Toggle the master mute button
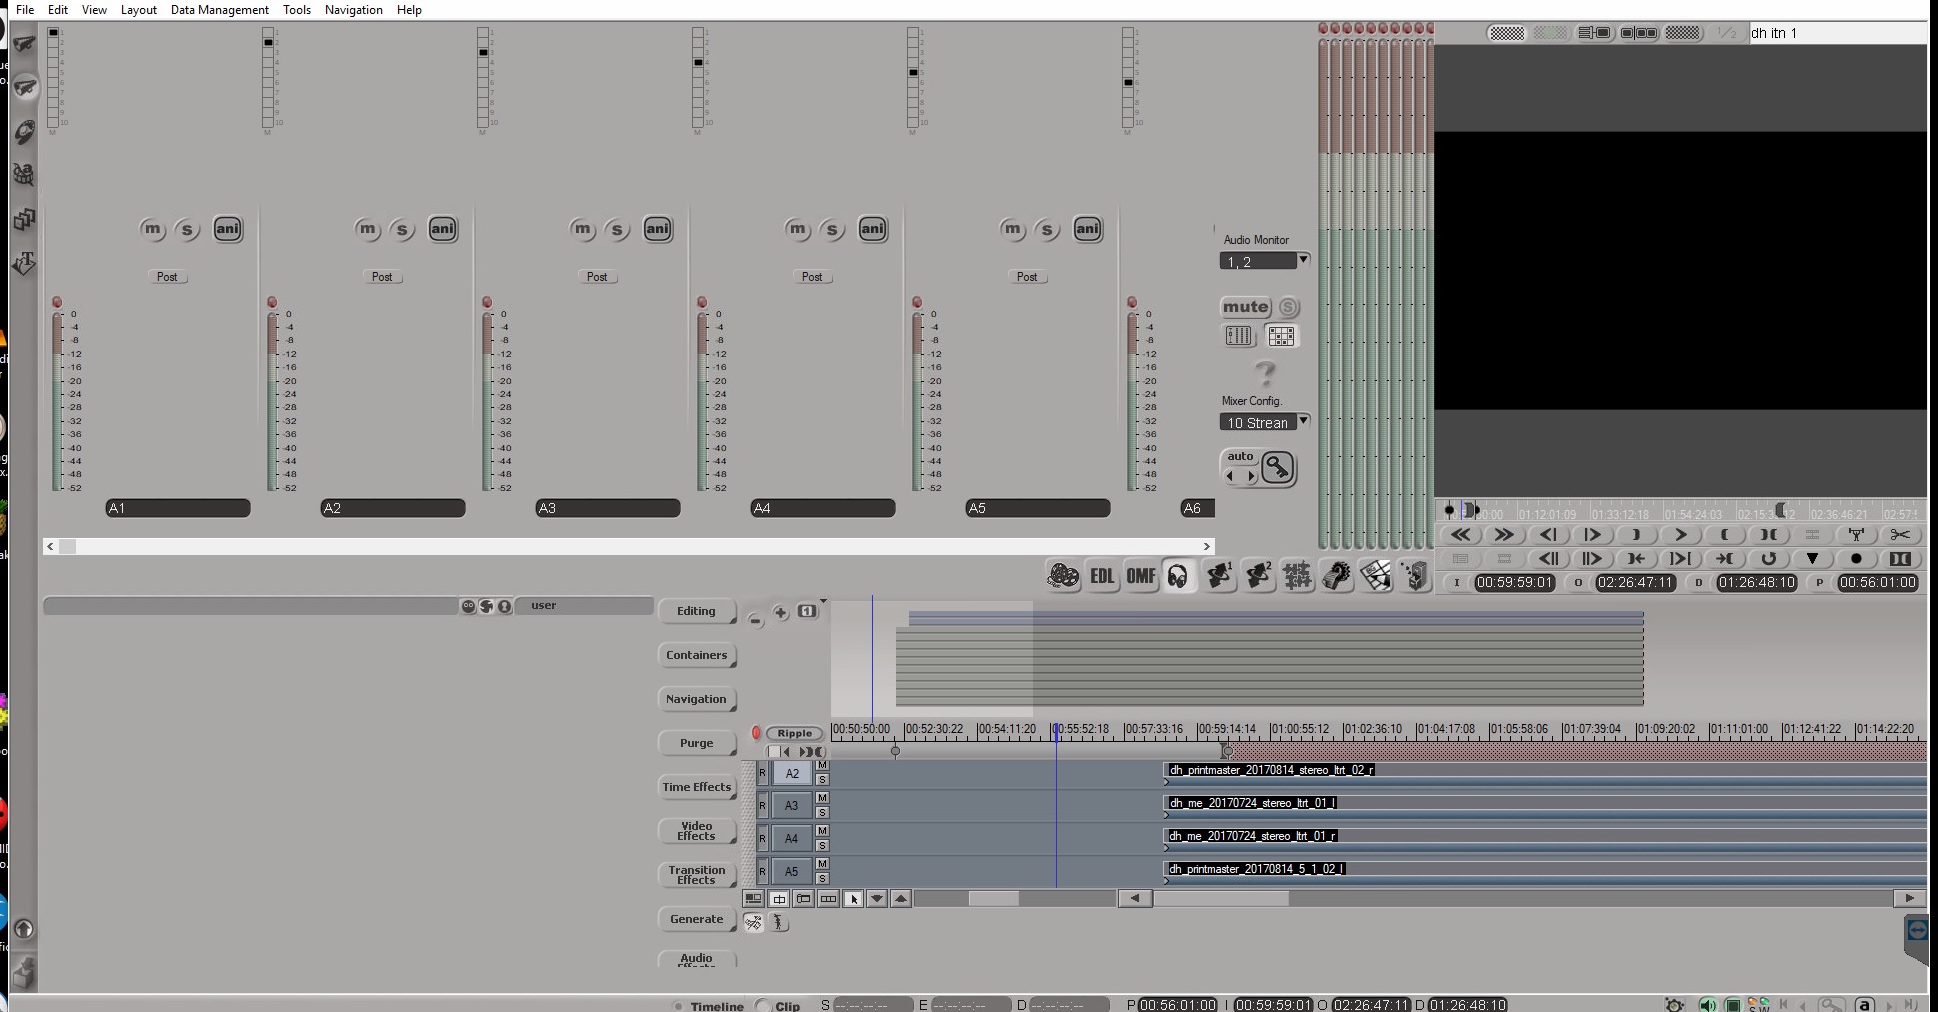 click(x=1246, y=307)
